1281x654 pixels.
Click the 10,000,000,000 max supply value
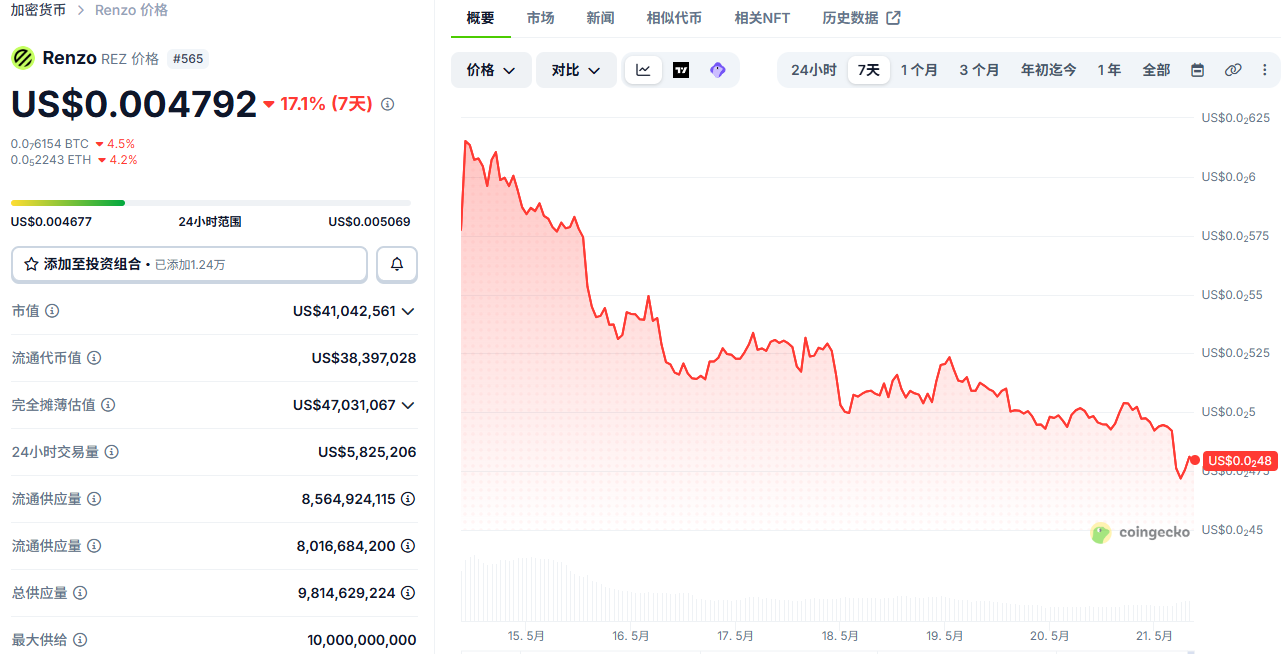(362, 640)
